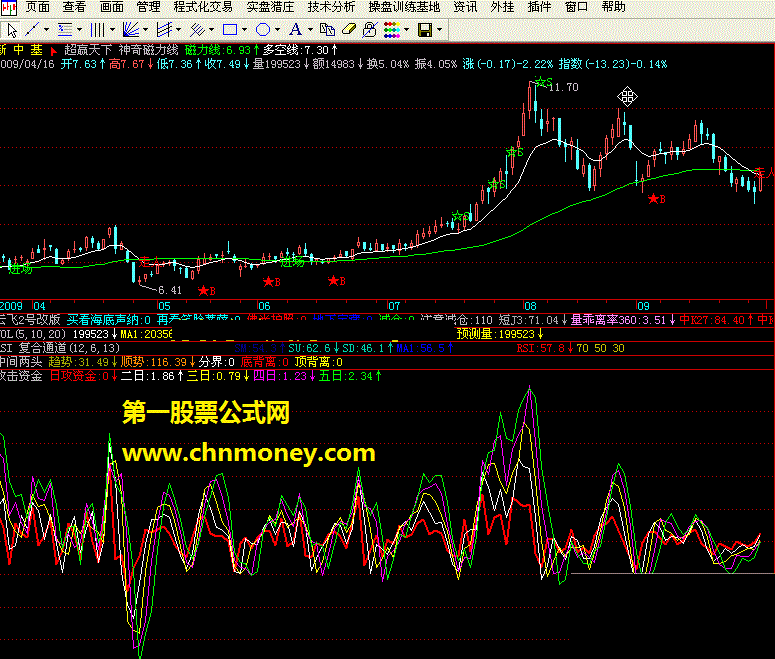Viewport: 775px width, 659px height.
Task: Open the 查看 menu
Action: [74, 7]
